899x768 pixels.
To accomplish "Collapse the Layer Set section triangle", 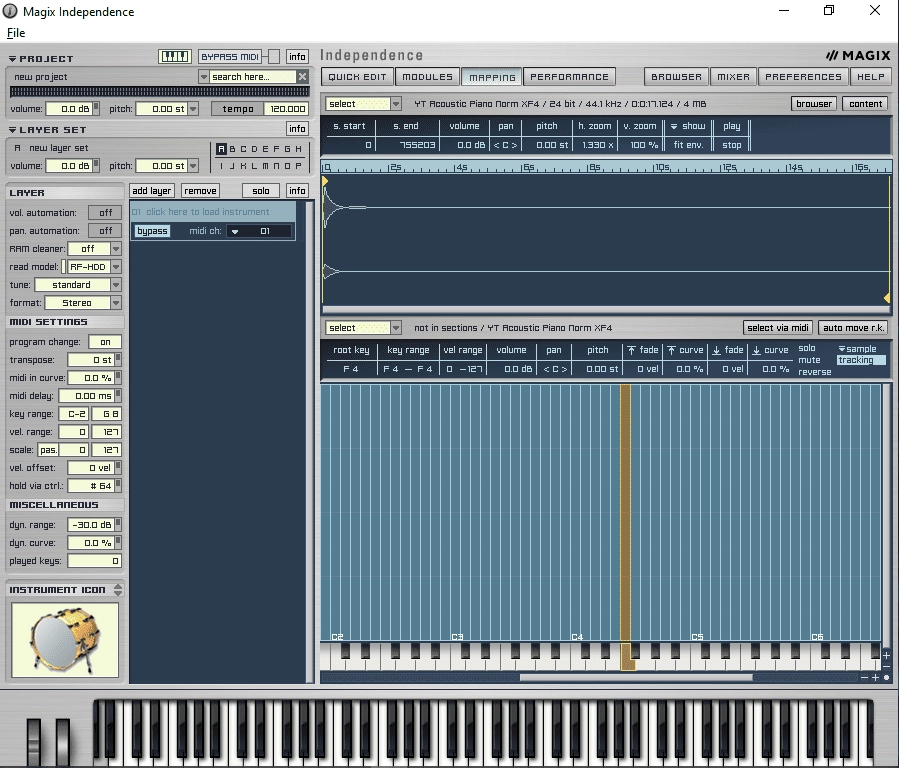I will pyautogui.click(x=13, y=130).
